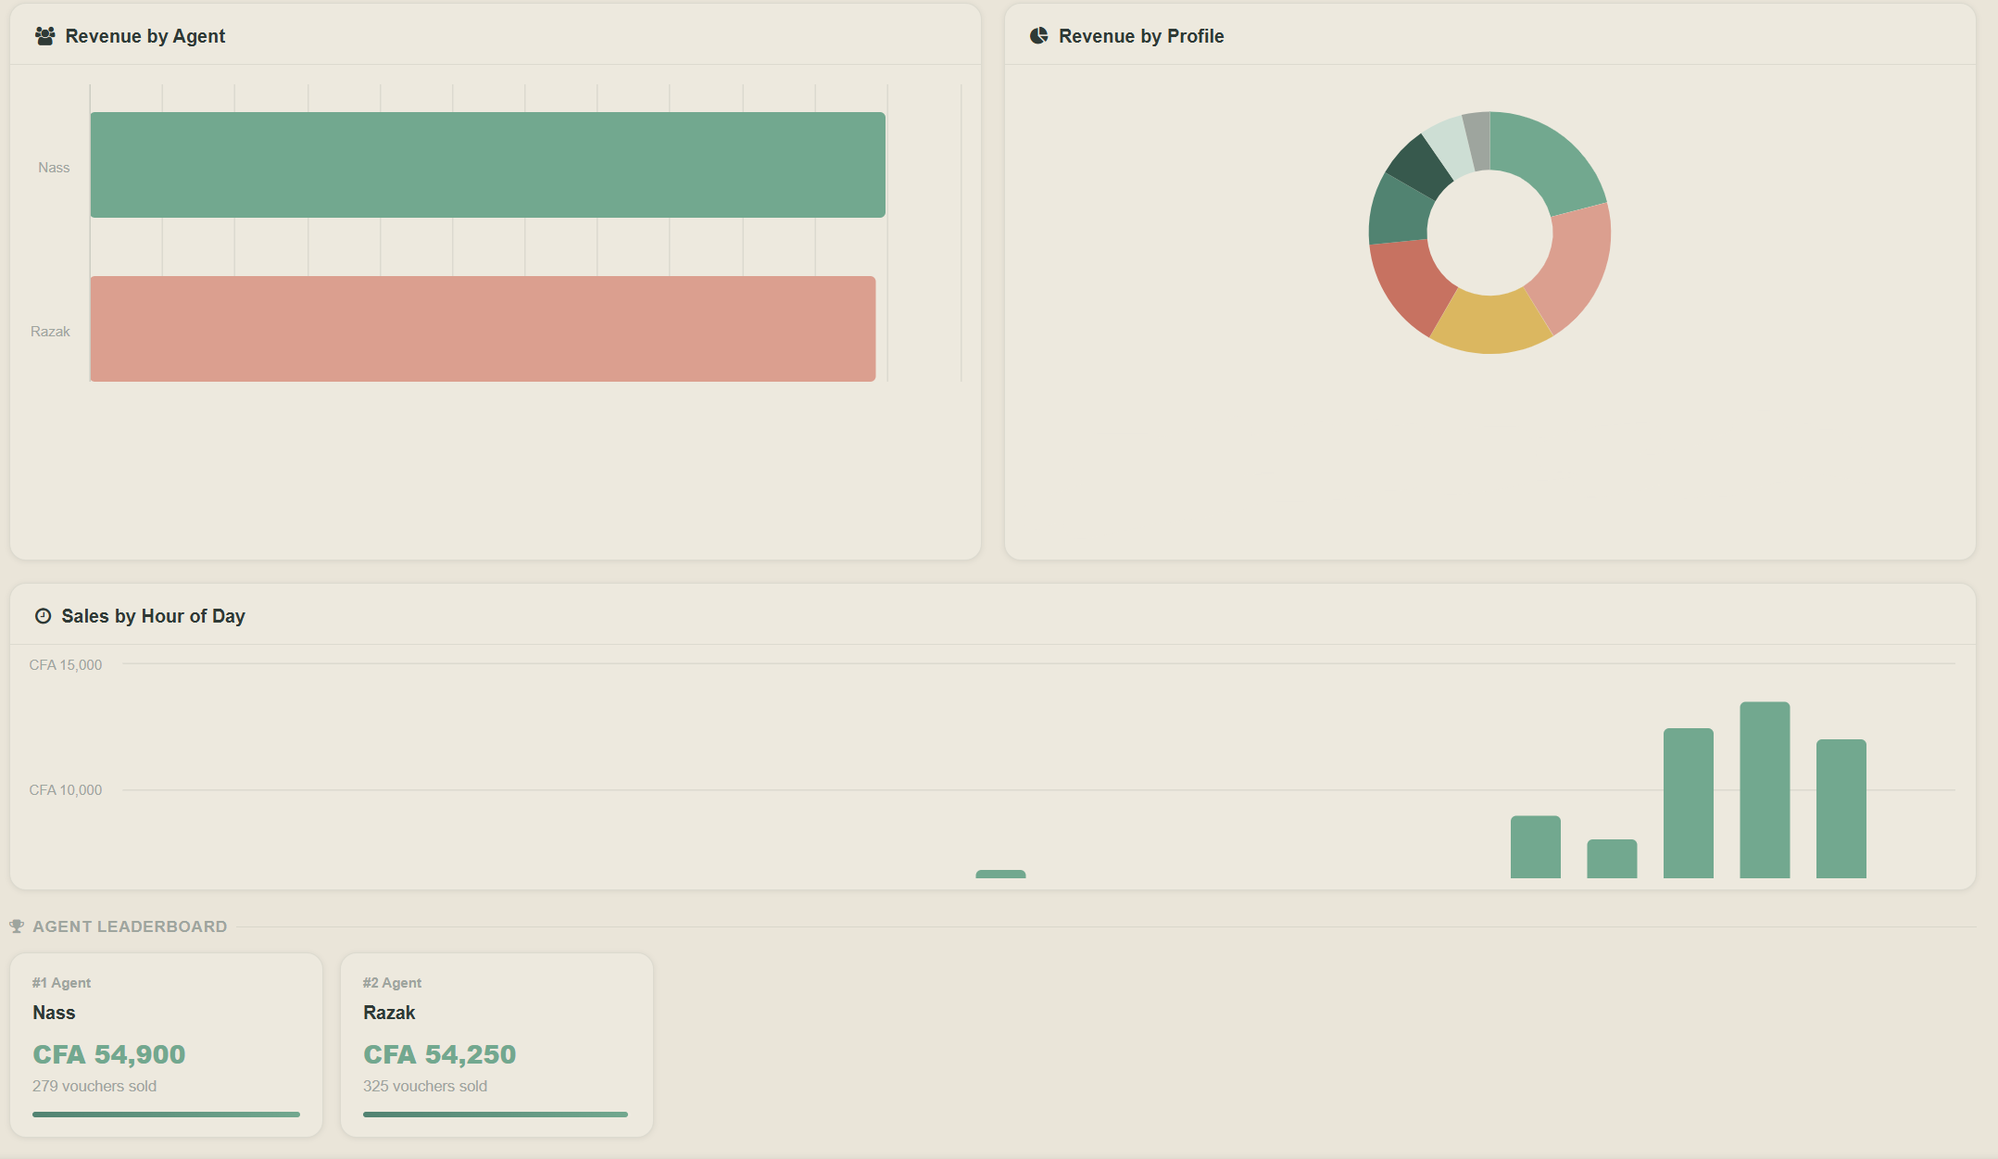Click the pie chart icon beside Revenue by Profile

pyautogui.click(x=1039, y=36)
